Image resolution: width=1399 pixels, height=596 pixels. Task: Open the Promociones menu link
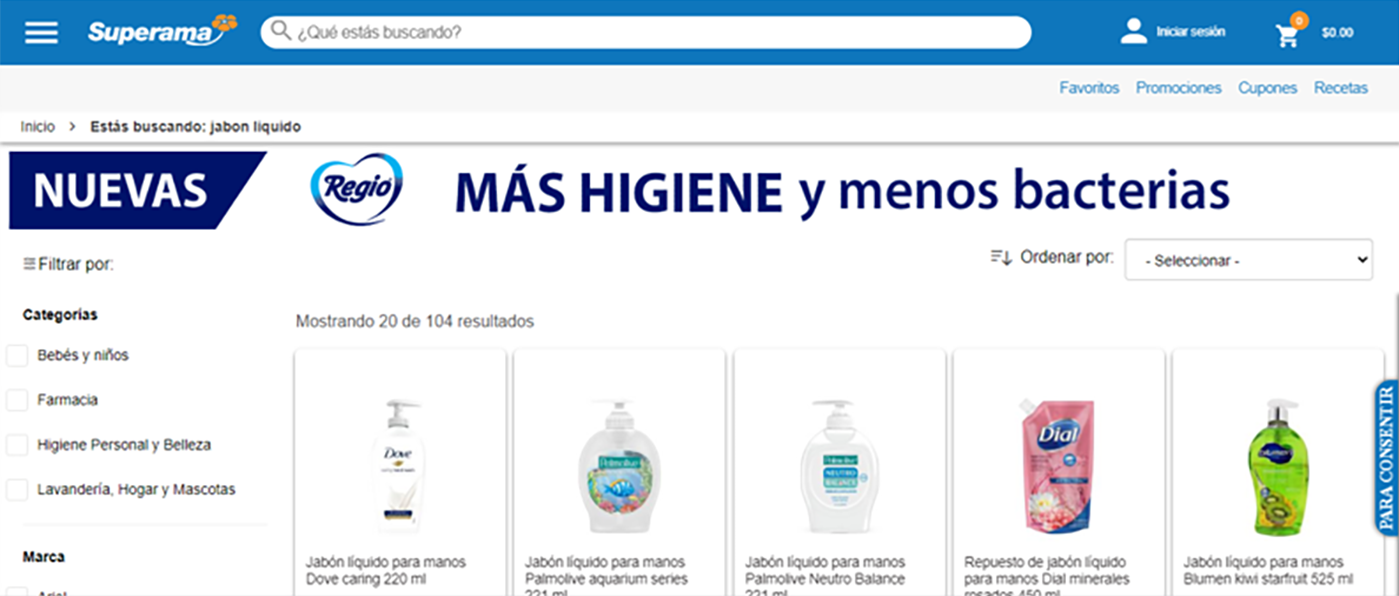[x=1178, y=88]
